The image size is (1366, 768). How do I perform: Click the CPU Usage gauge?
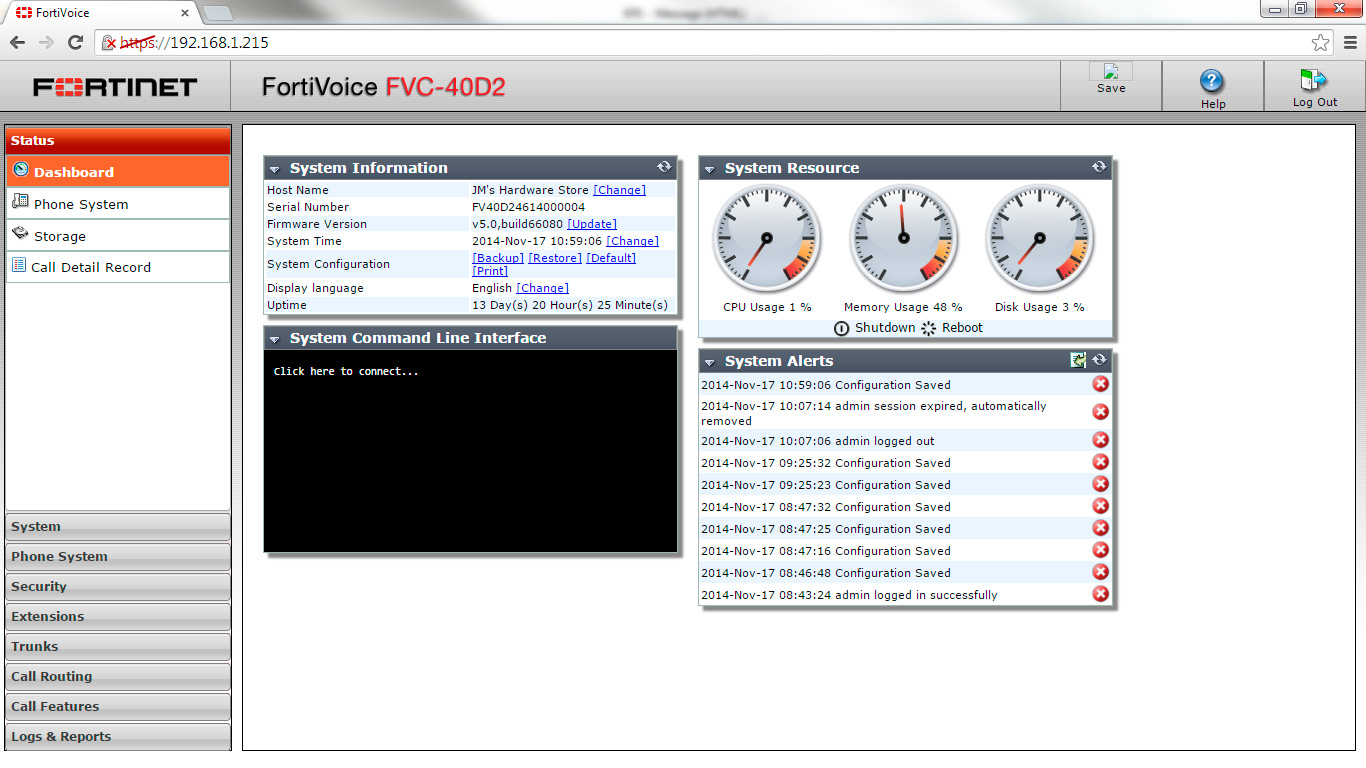point(767,239)
